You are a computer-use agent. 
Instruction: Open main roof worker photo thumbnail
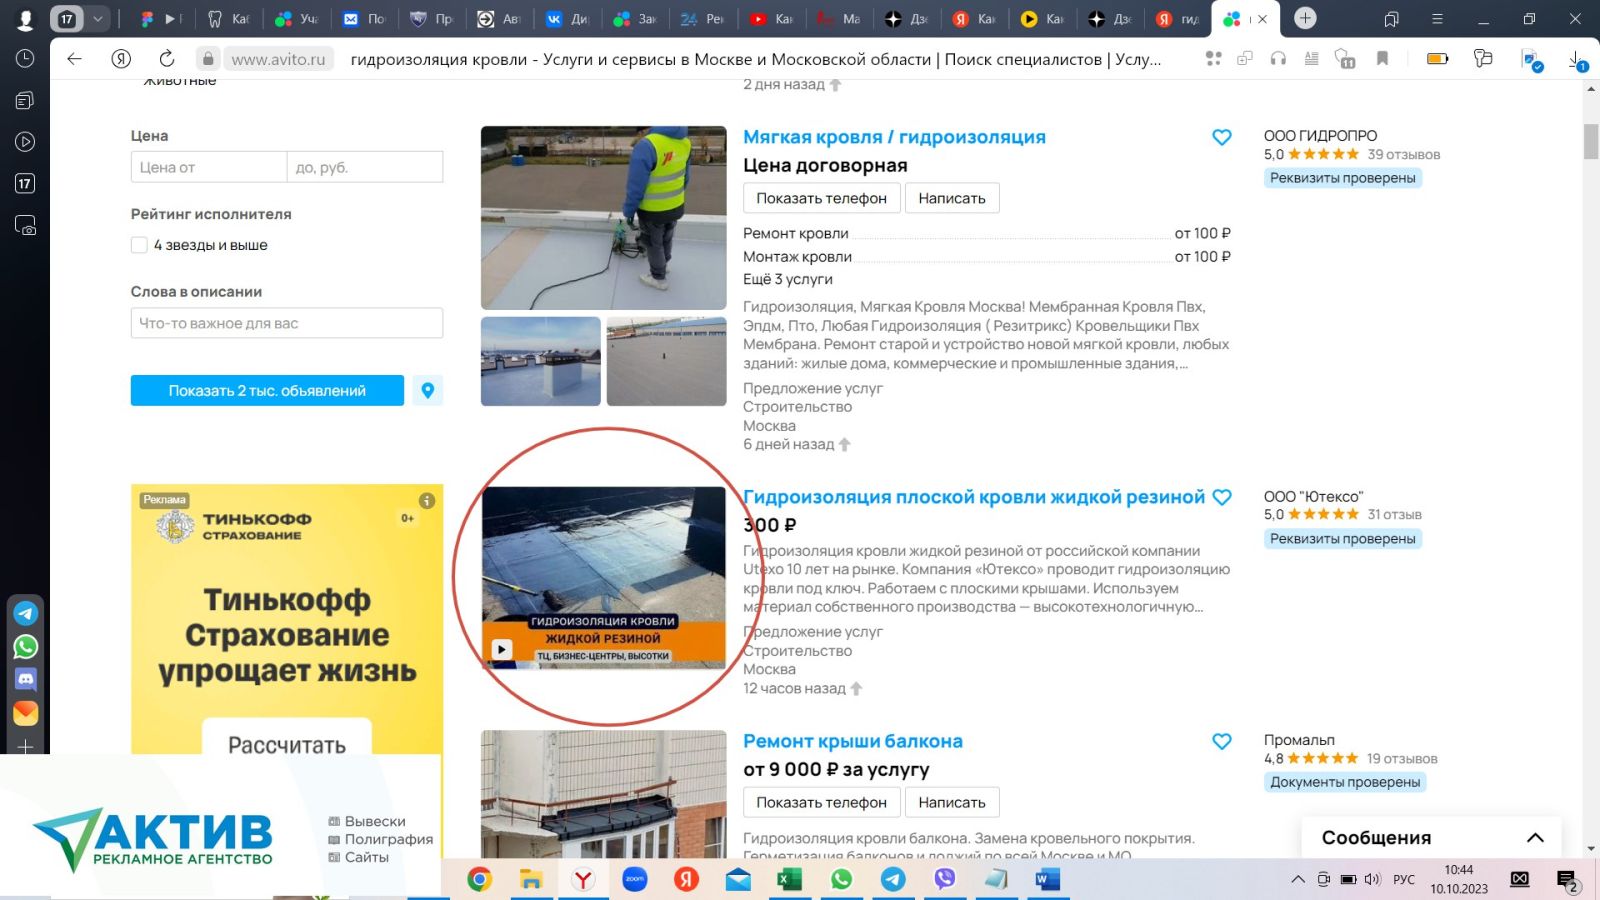(604, 218)
